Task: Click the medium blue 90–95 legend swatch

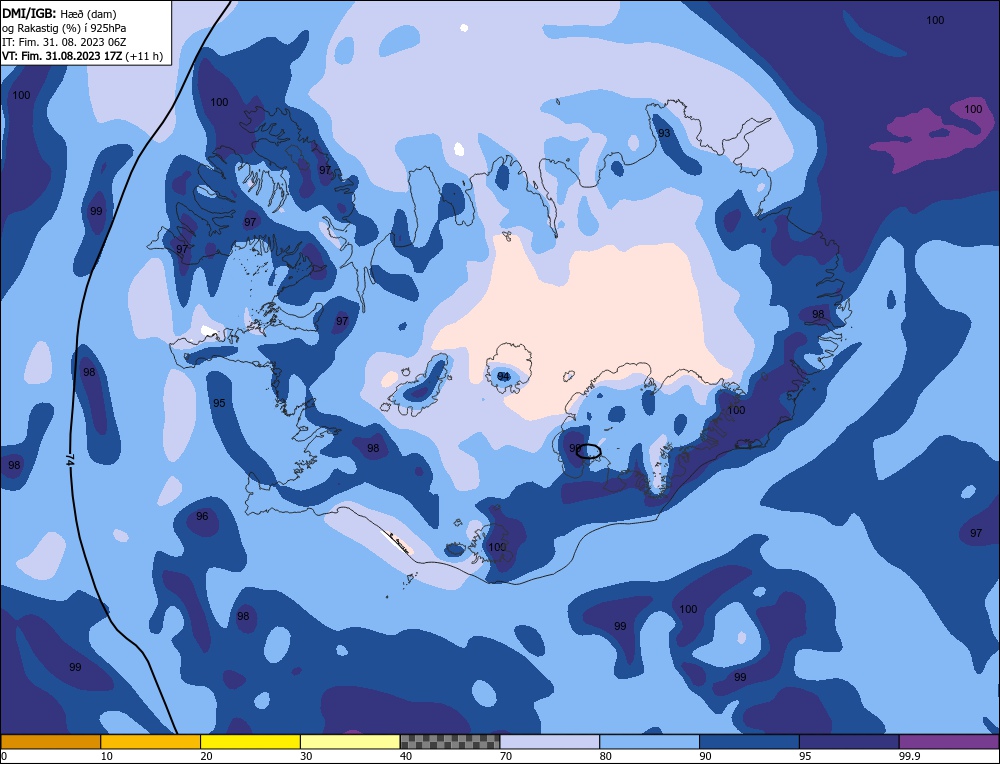Action: point(749,742)
